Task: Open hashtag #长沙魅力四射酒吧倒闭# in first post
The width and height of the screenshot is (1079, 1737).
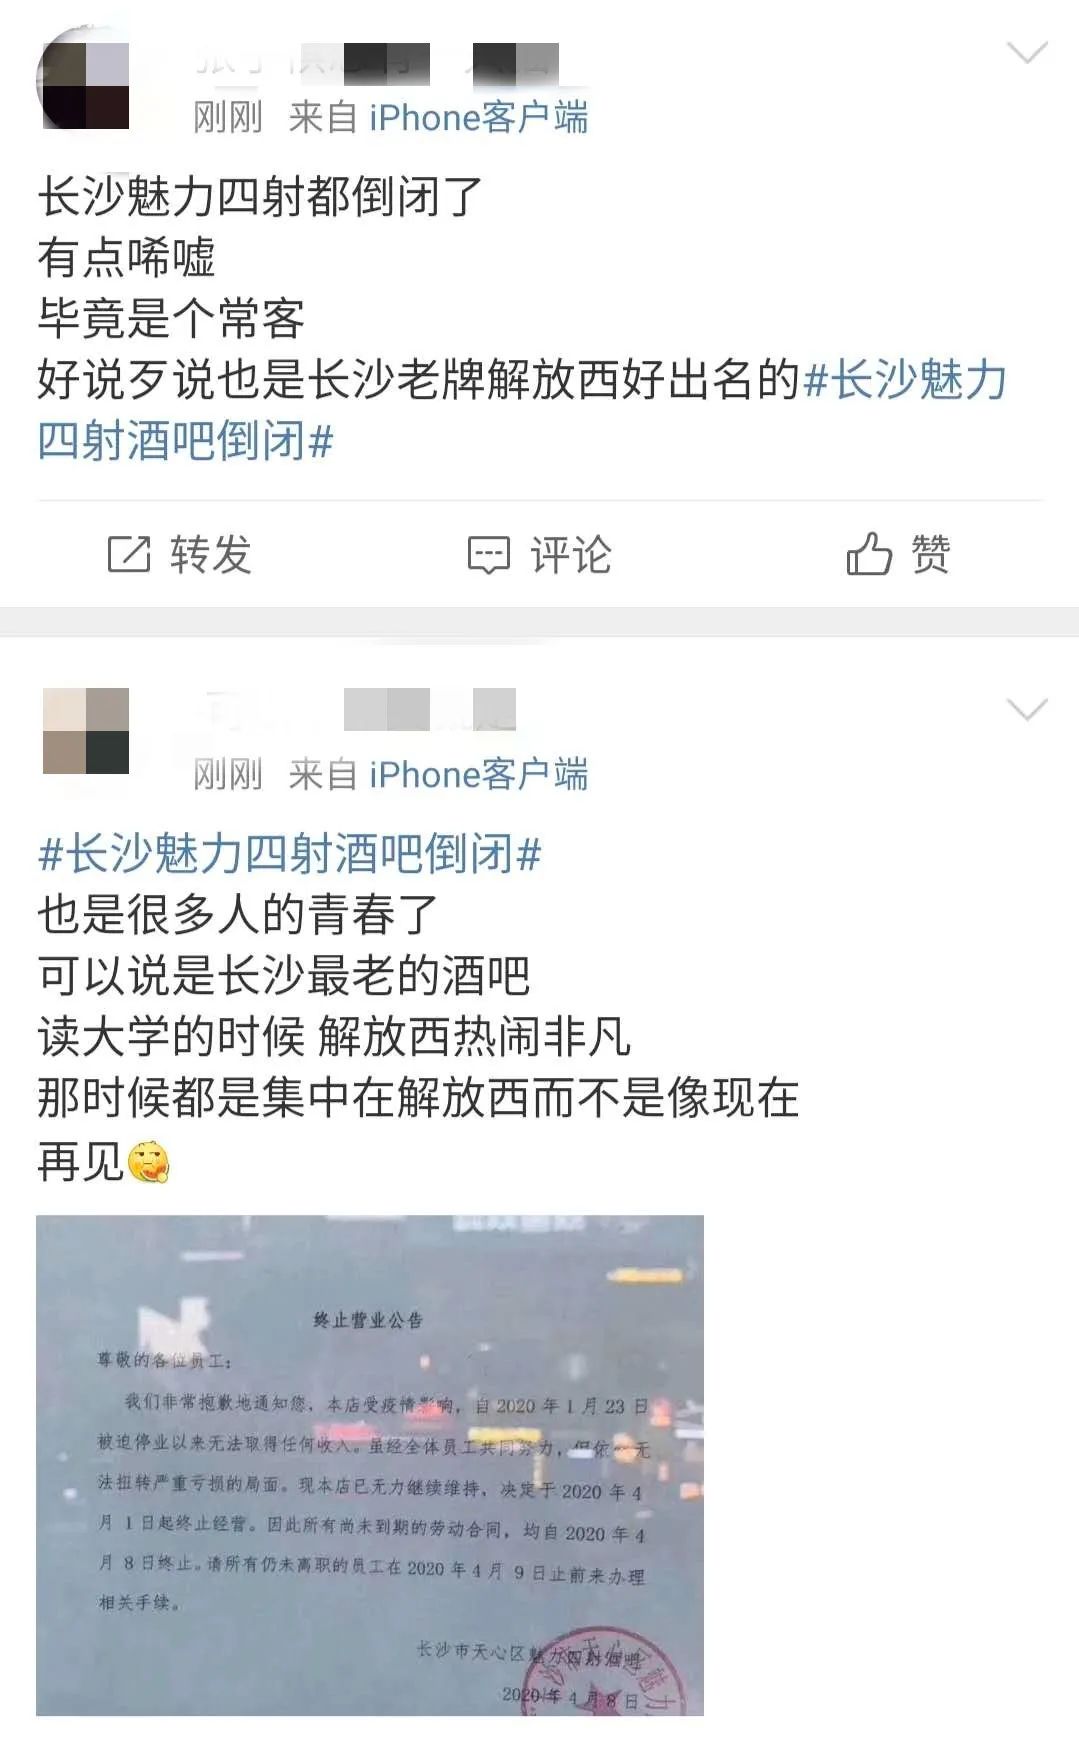Action: point(521,410)
